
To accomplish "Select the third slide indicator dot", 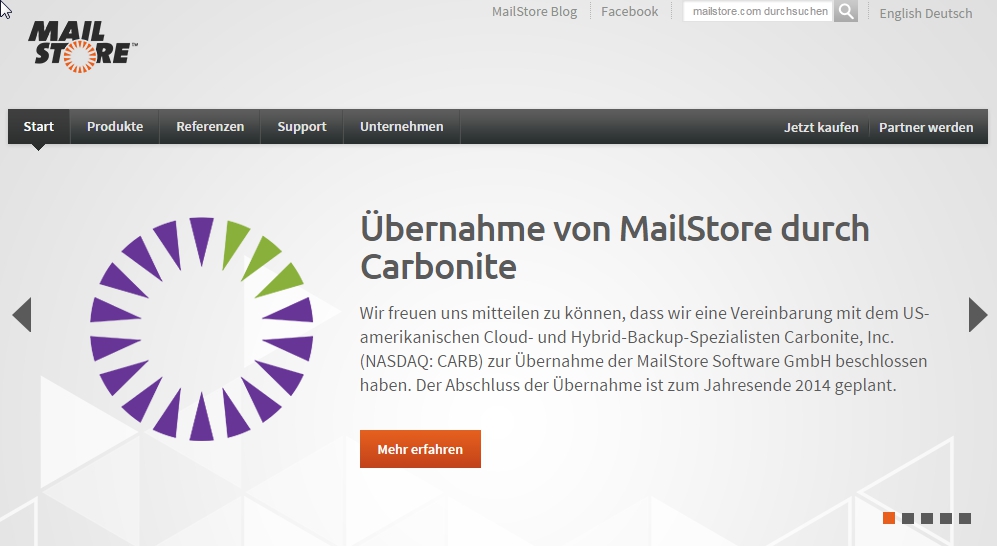I will point(927,518).
